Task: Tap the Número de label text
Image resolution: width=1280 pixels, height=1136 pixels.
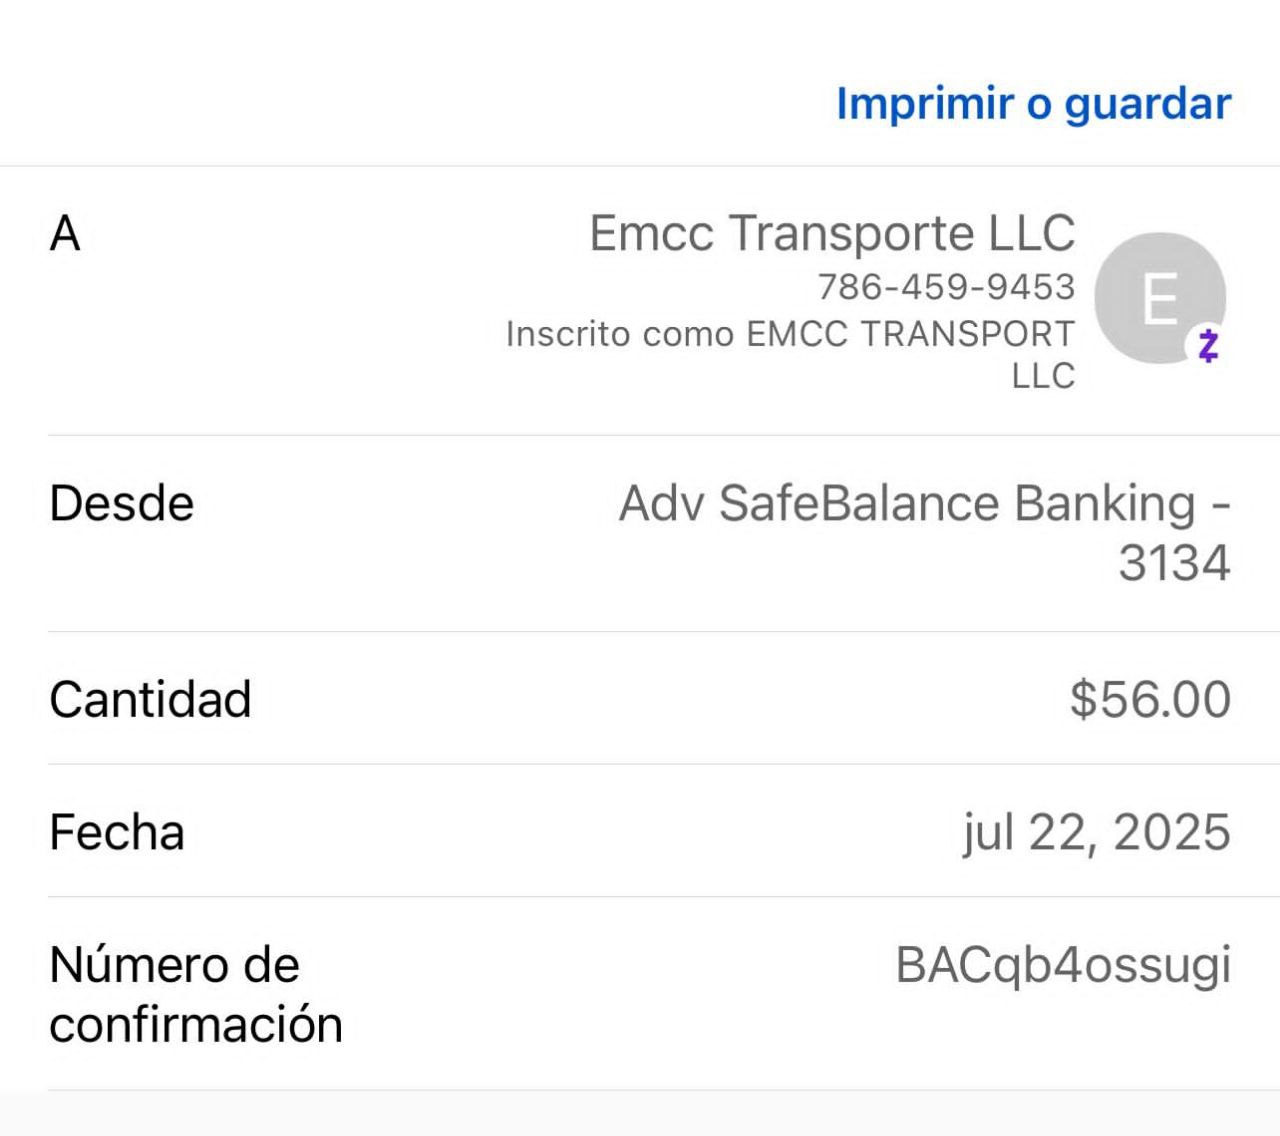Action: (x=174, y=965)
